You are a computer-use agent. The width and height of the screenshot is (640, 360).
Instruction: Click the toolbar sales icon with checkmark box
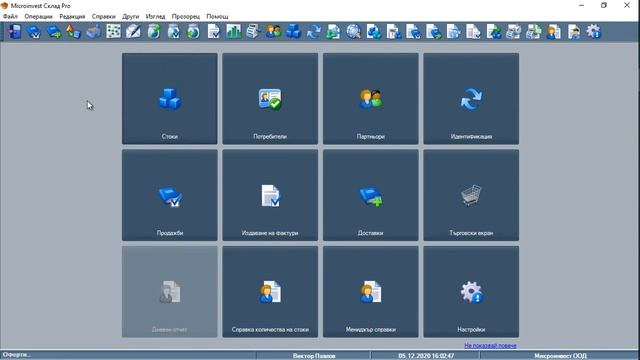pyautogui.click(x=34, y=31)
